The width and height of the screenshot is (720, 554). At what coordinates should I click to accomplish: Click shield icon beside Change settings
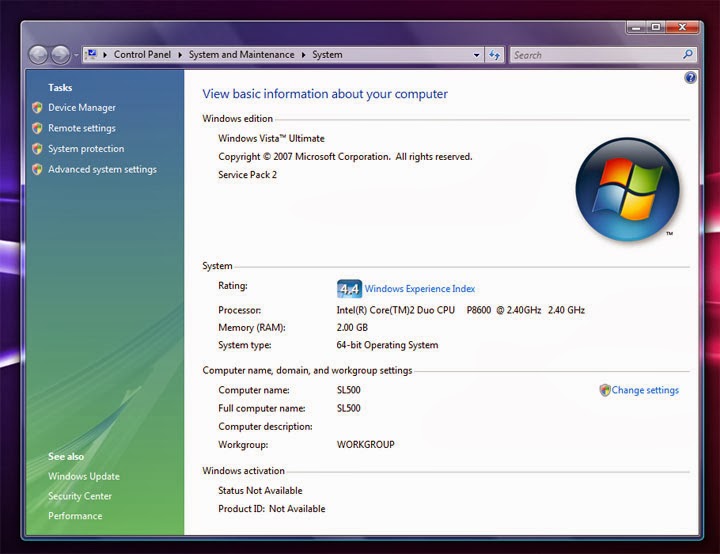click(605, 390)
